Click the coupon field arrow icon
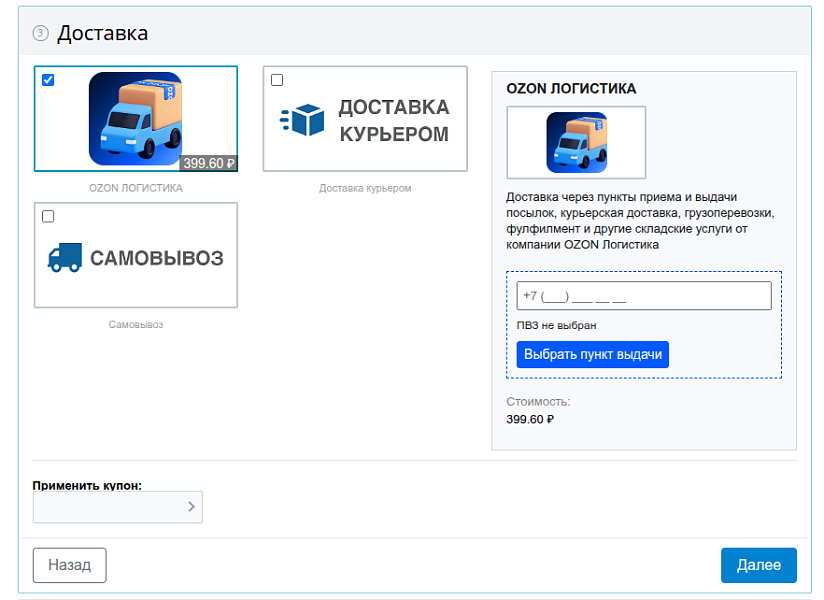824x600 pixels. click(x=191, y=506)
